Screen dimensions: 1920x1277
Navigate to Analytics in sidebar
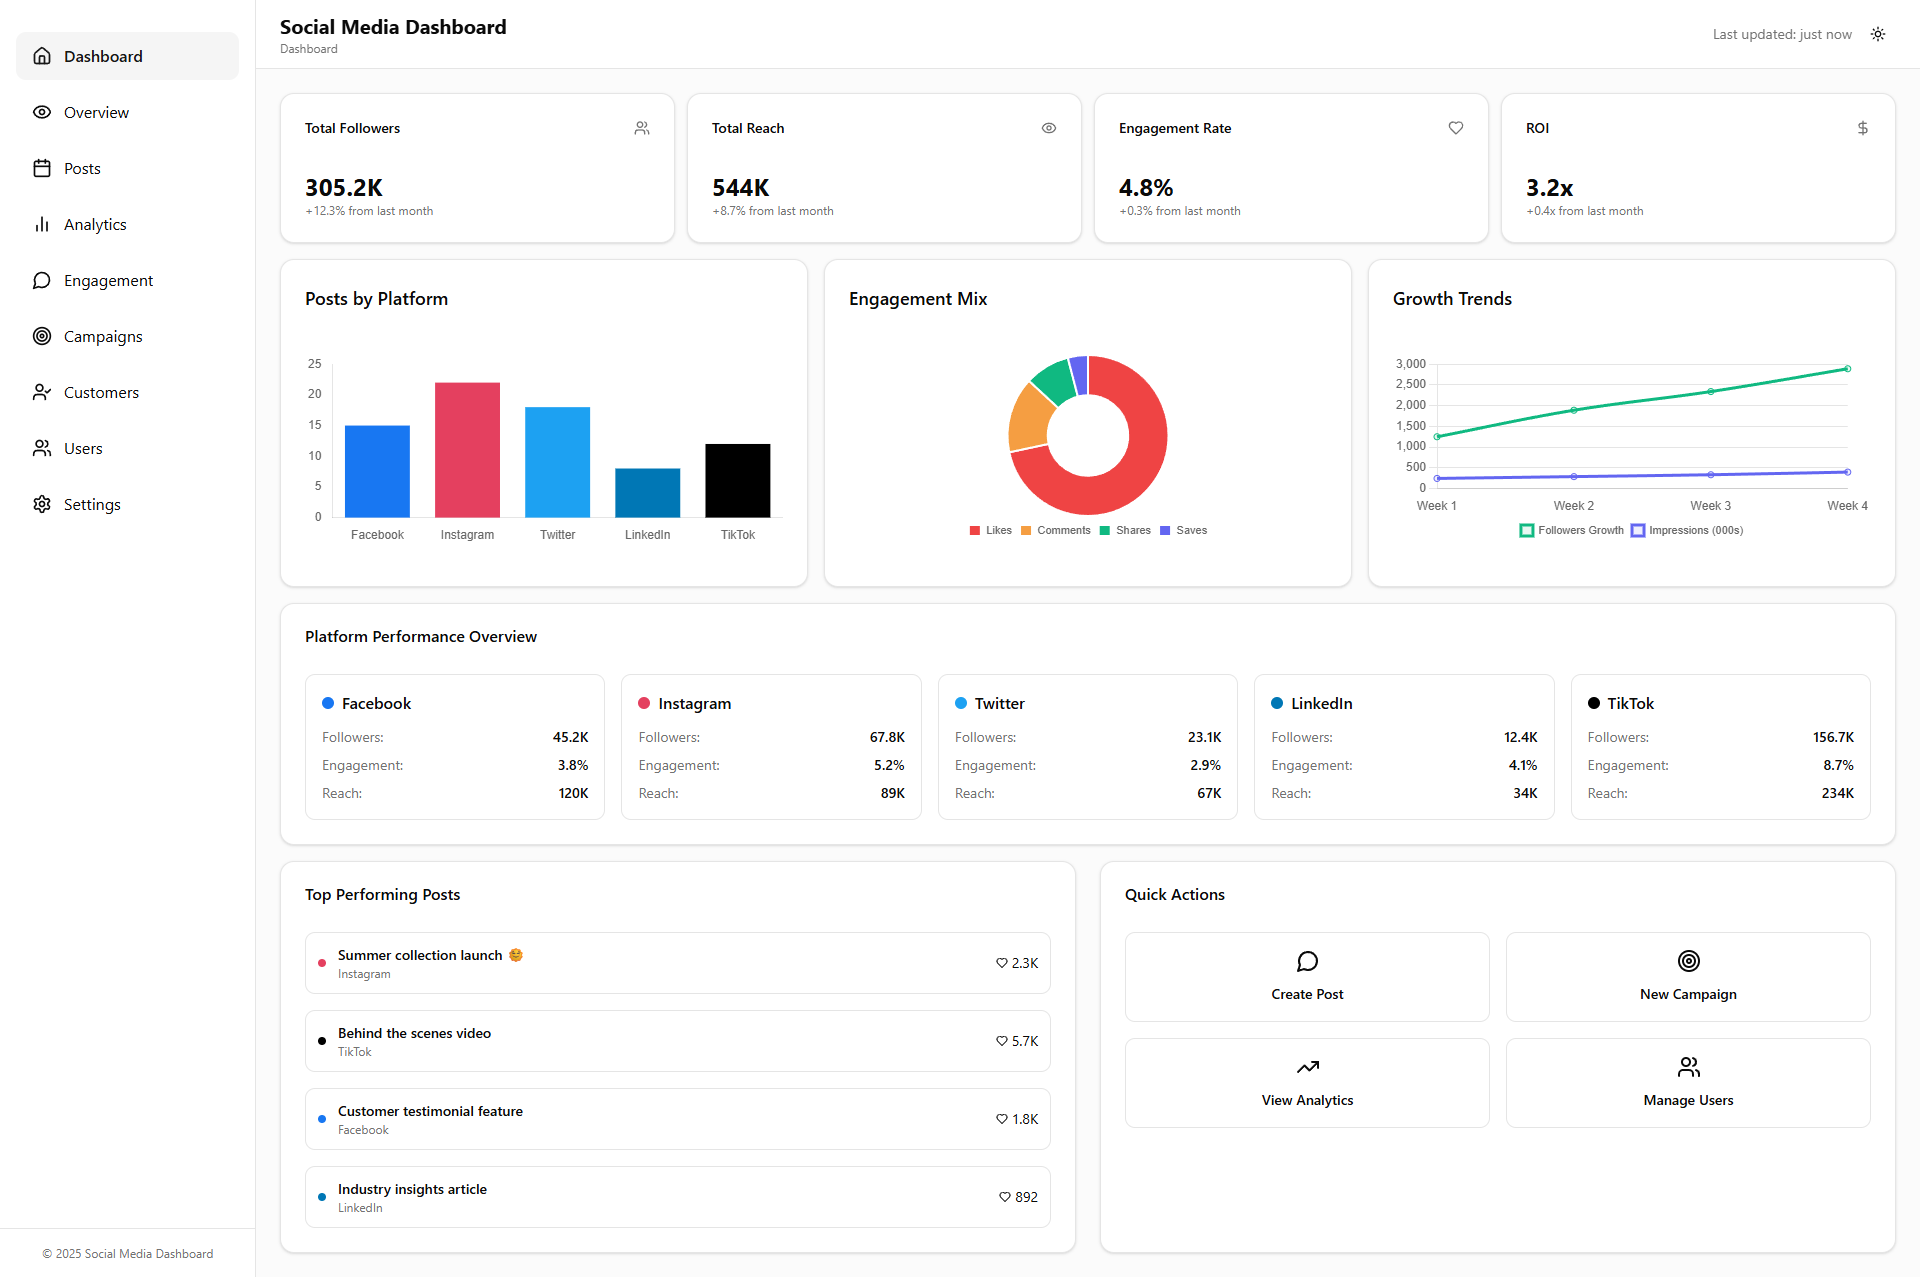pyautogui.click(x=127, y=224)
